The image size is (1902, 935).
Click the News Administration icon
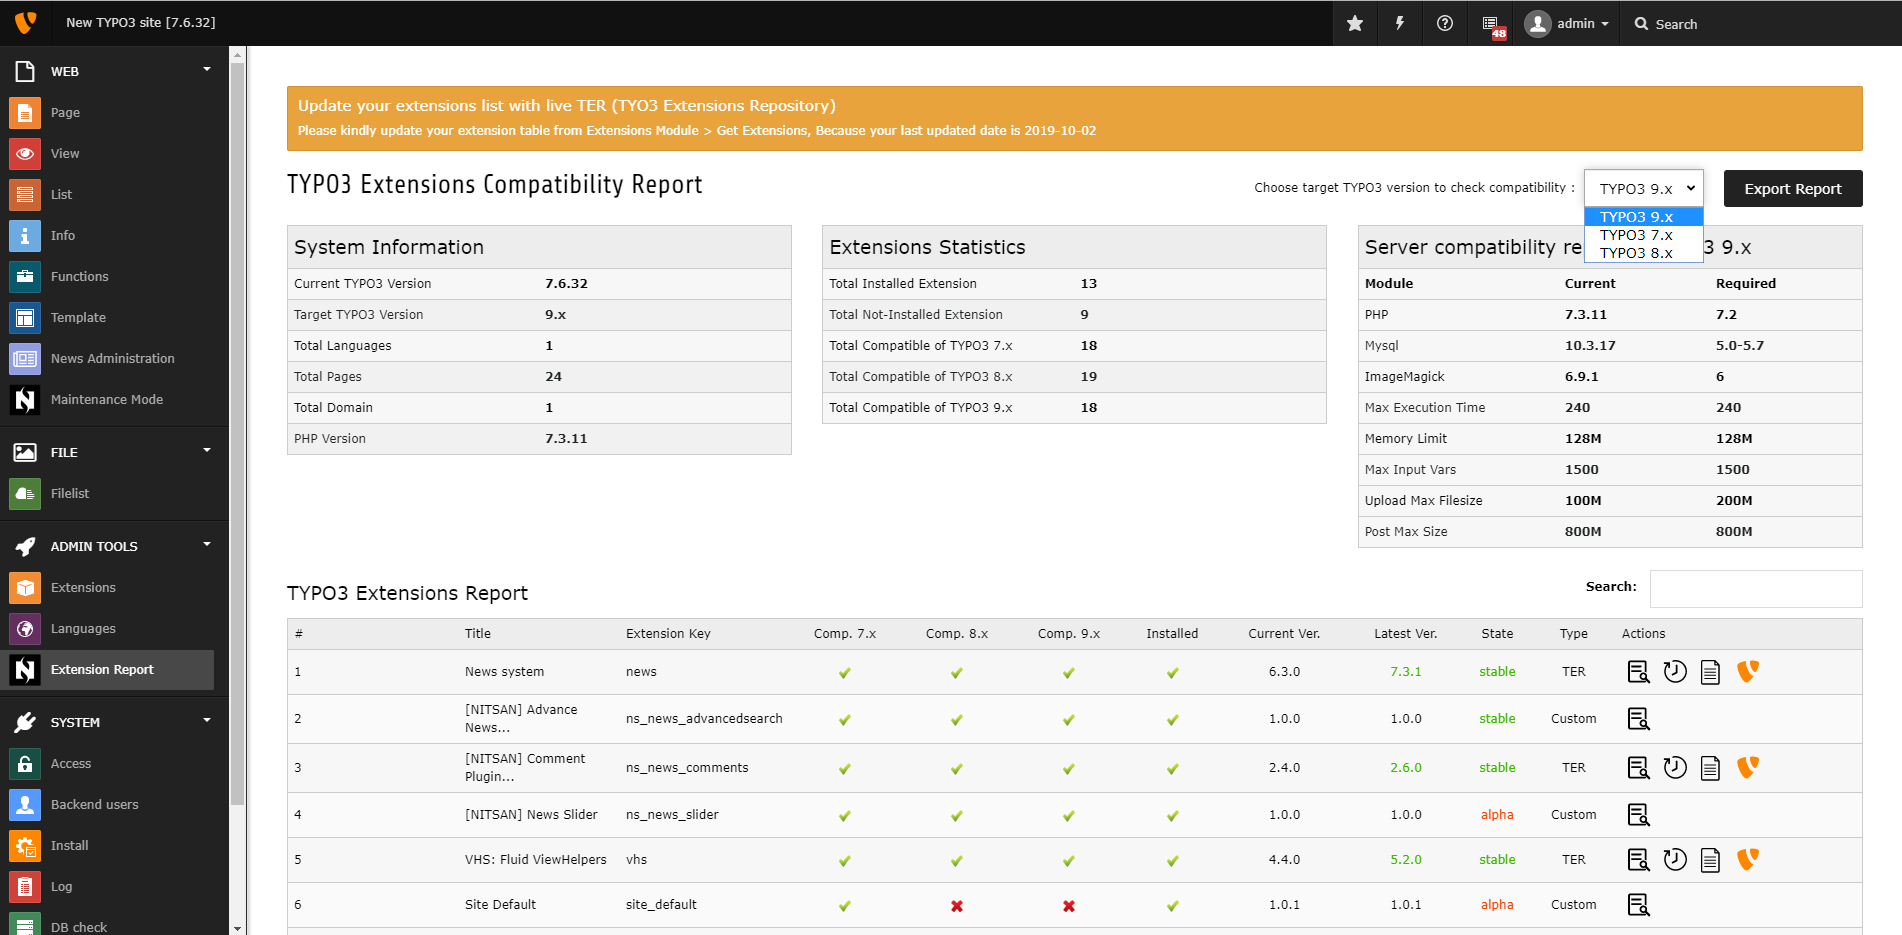(x=25, y=359)
